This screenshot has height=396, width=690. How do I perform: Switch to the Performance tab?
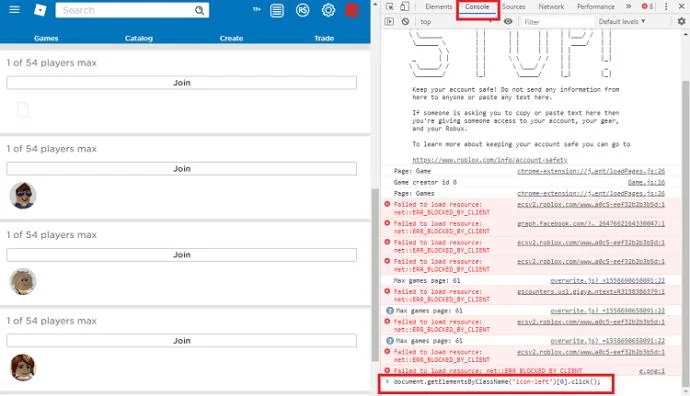coord(596,7)
